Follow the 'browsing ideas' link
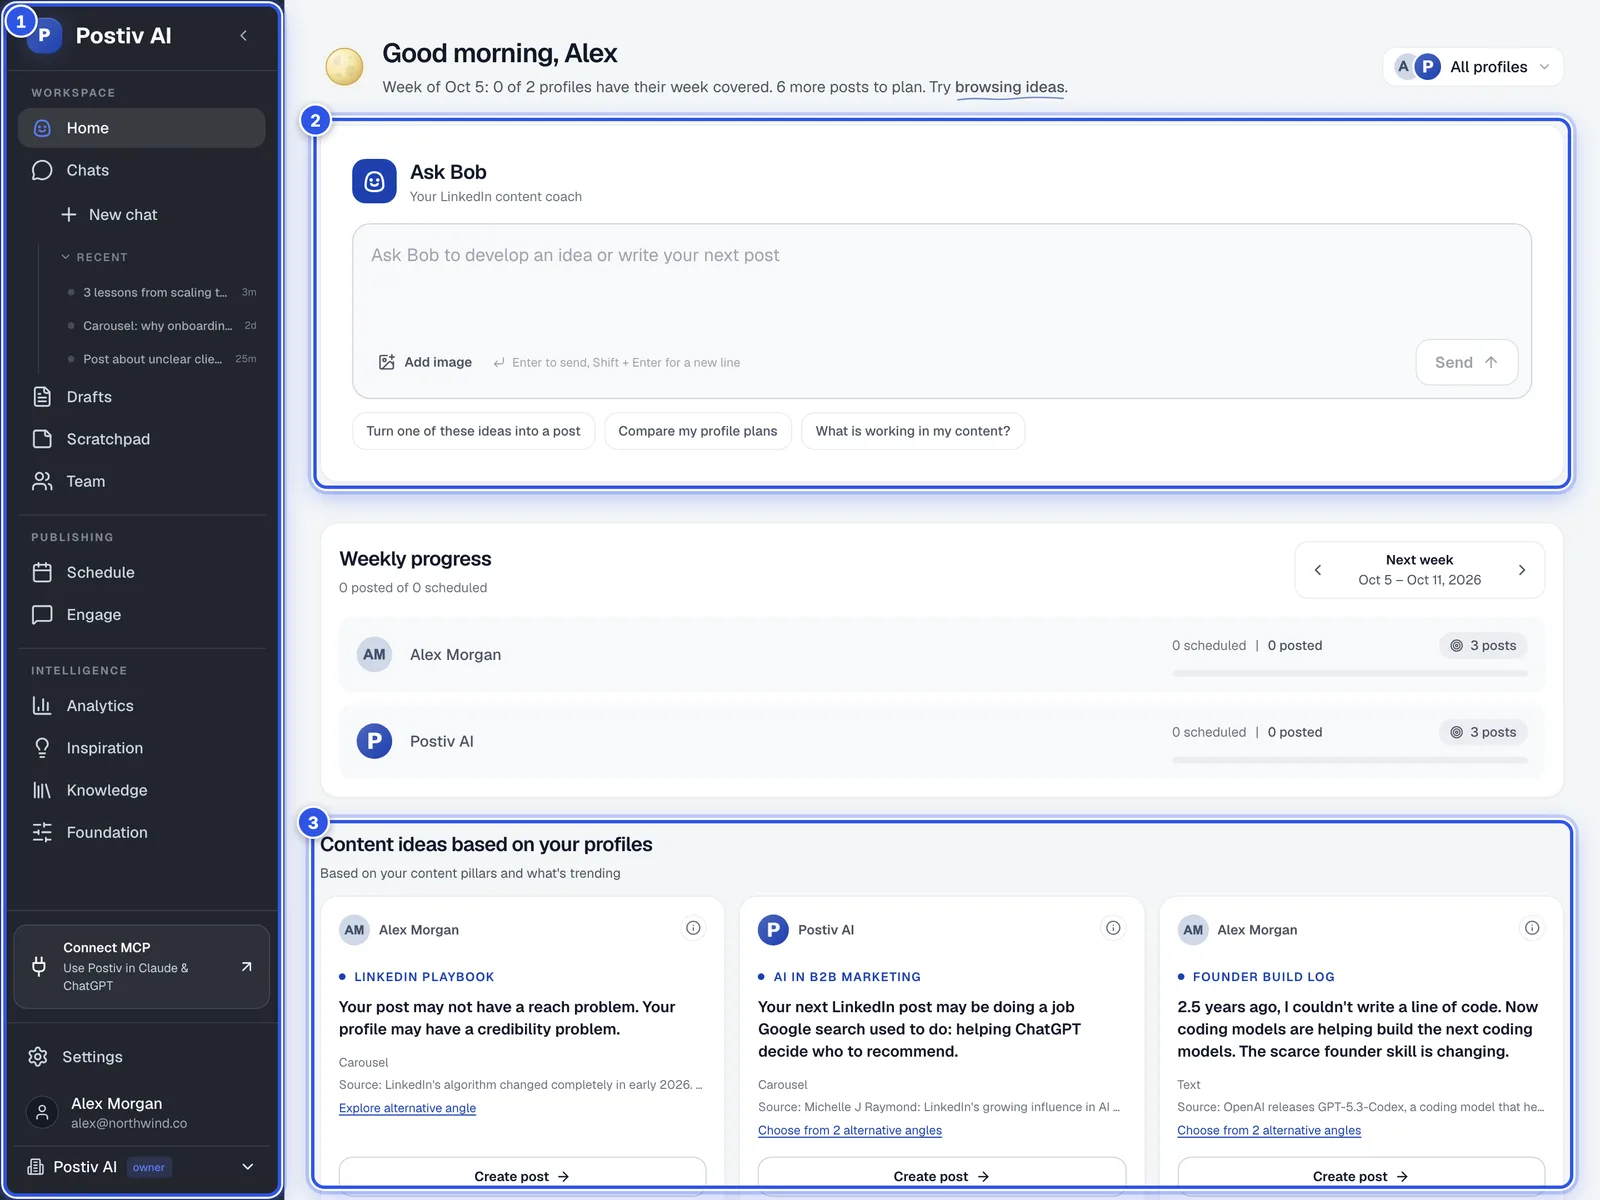The image size is (1600, 1200). [x=1010, y=87]
